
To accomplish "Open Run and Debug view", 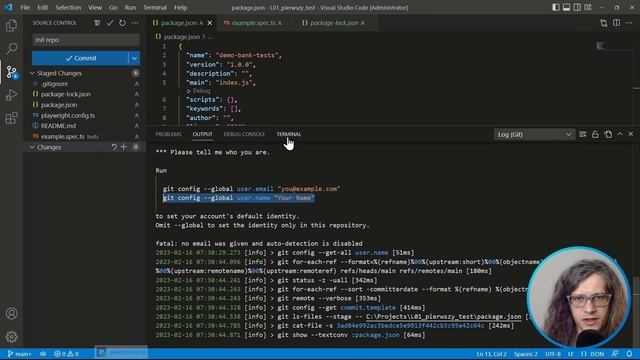I will [11, 95].
